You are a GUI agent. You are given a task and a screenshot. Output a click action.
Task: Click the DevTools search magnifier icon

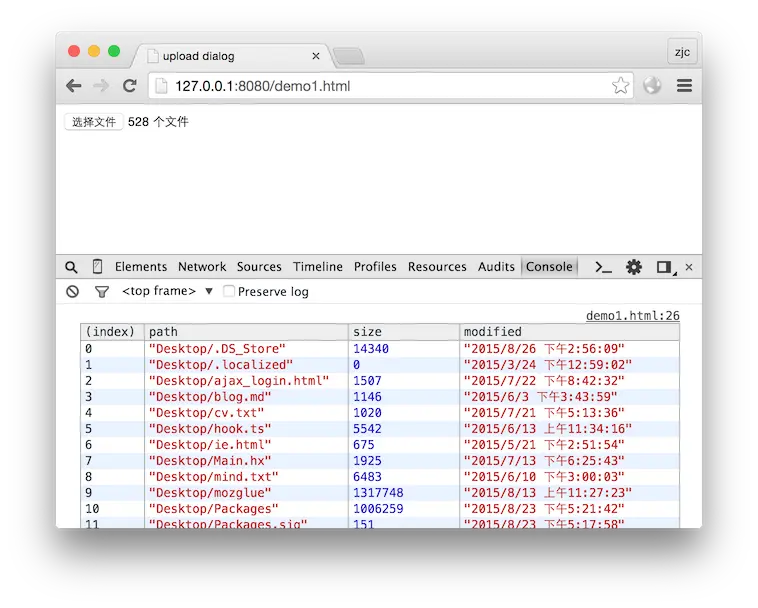[71, 267]
